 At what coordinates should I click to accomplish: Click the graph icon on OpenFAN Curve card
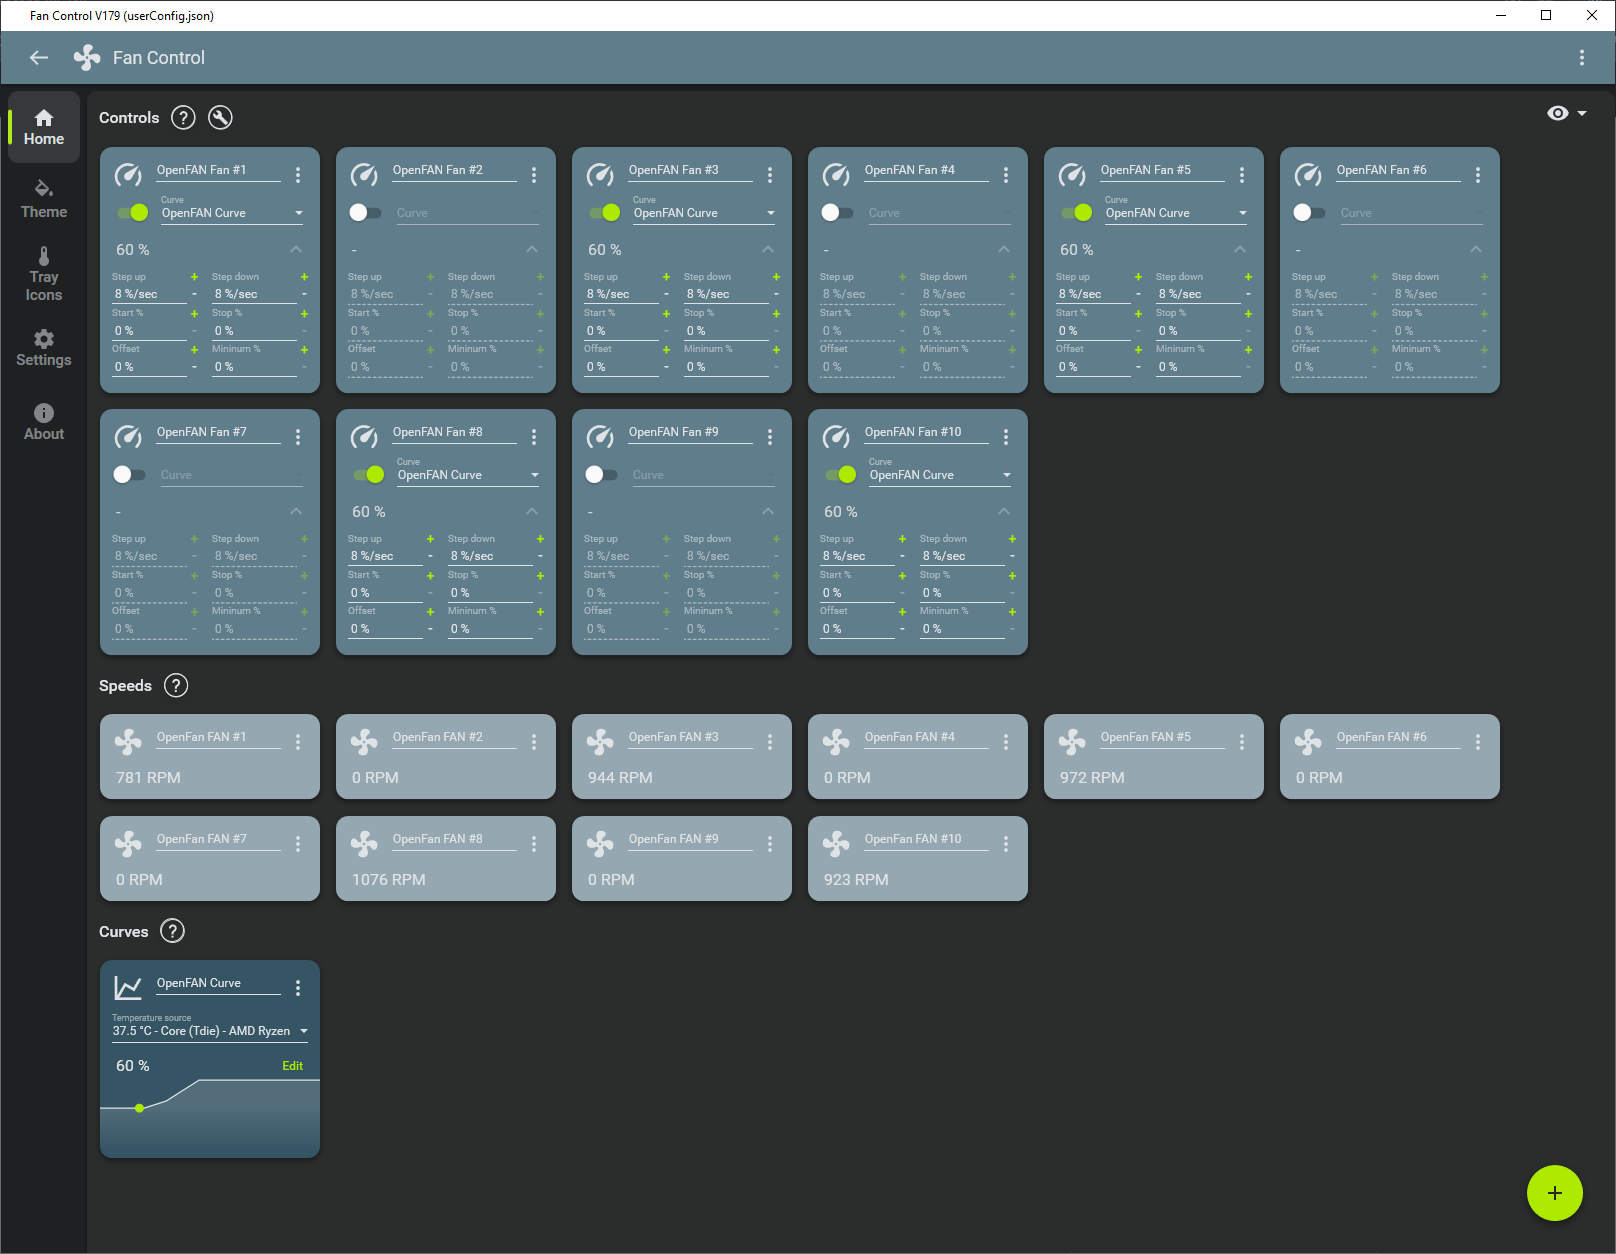[x=128, y=988]
